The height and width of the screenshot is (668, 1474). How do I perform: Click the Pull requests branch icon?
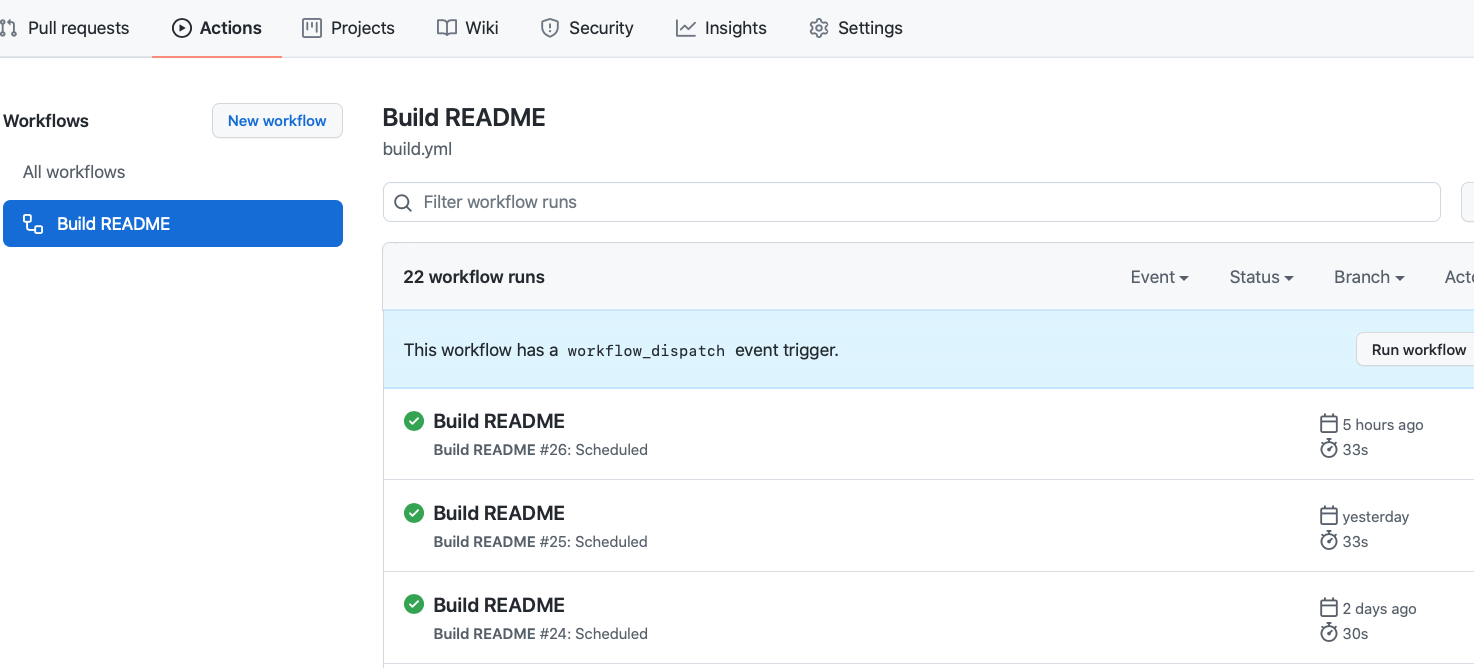[x=9, y=28]
